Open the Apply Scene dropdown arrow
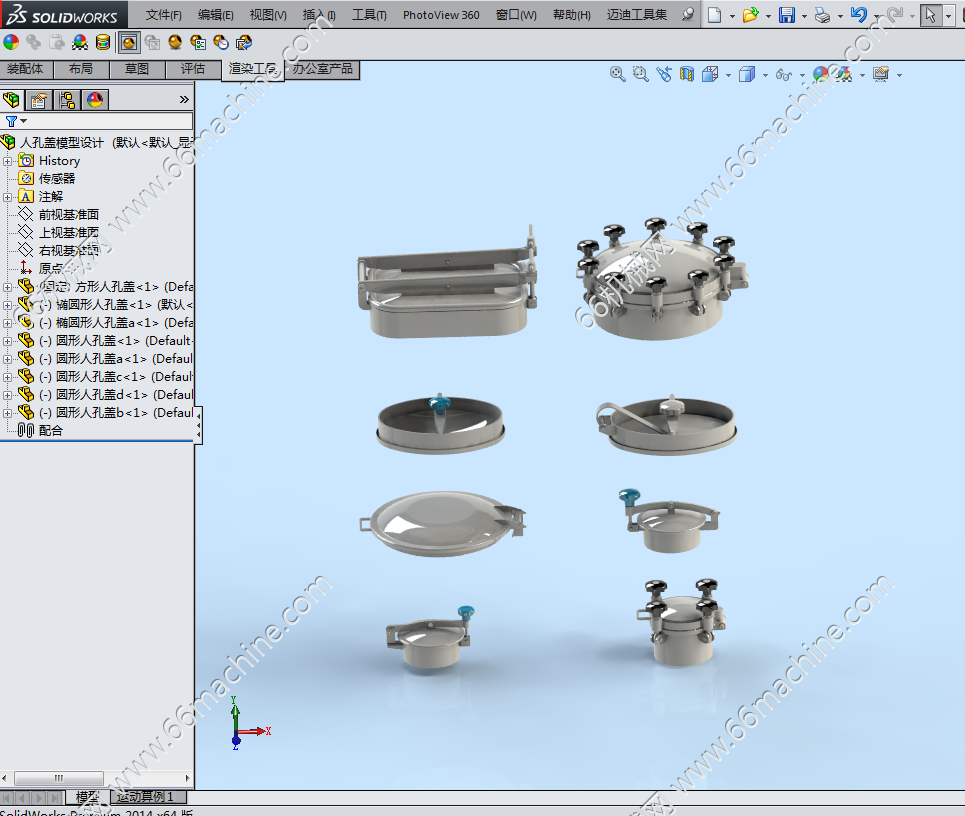 862,75
